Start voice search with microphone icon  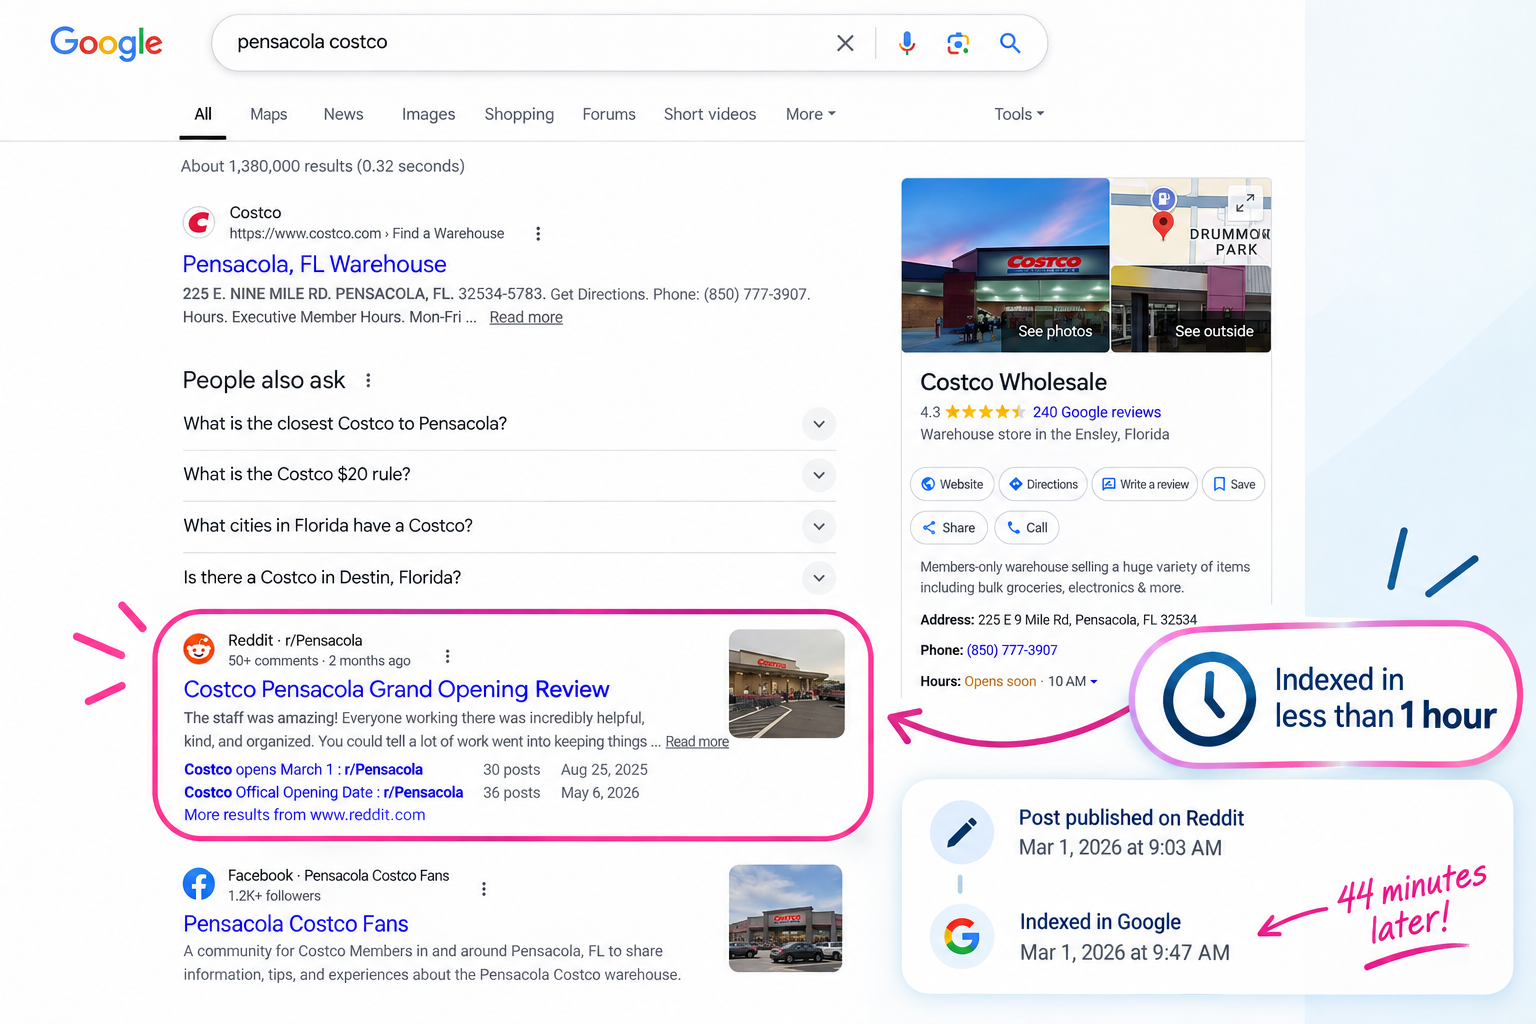click(x=907, y=43)
